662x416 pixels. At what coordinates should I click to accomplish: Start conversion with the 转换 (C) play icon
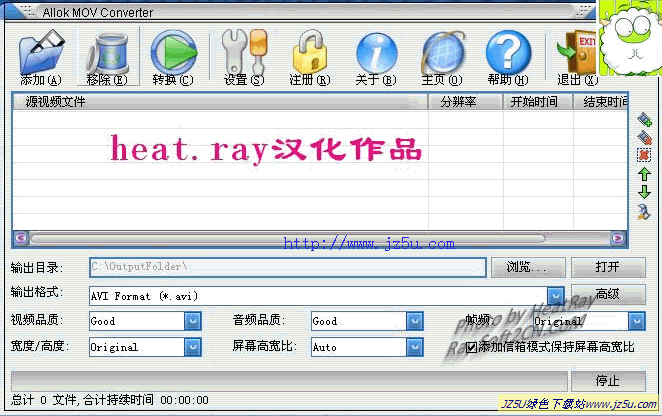[174, 52]
